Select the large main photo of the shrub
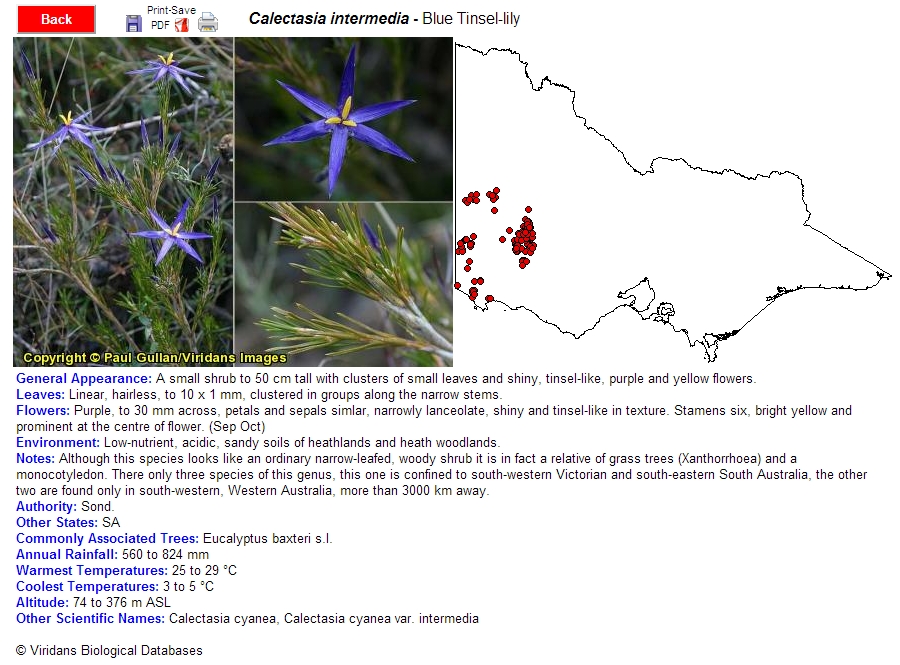 pos(120,200)
